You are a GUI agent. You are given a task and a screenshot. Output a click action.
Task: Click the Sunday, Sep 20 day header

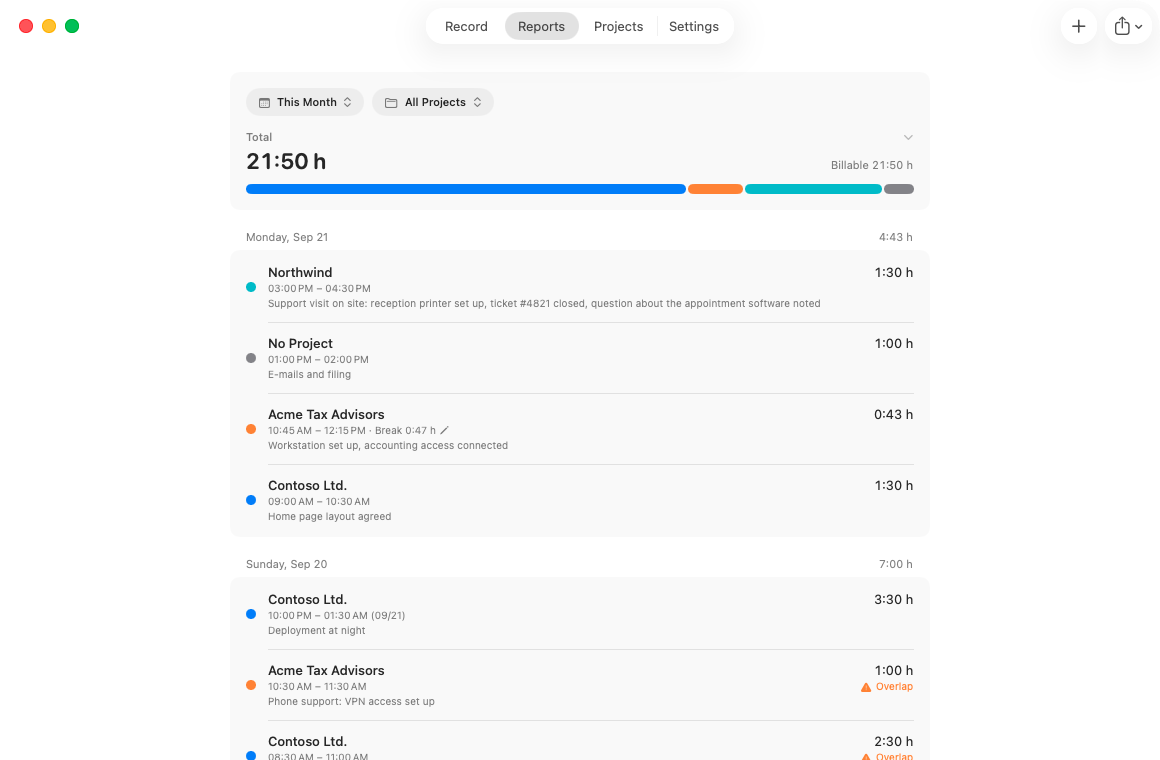[x=286, y=565]
